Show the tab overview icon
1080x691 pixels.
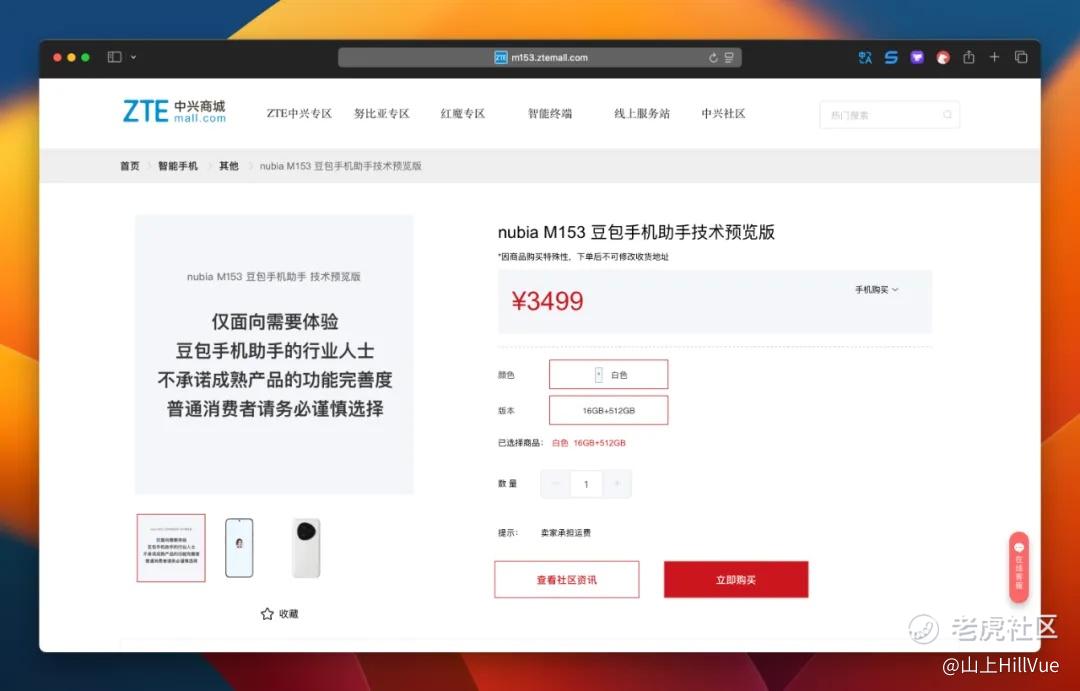1021,57
